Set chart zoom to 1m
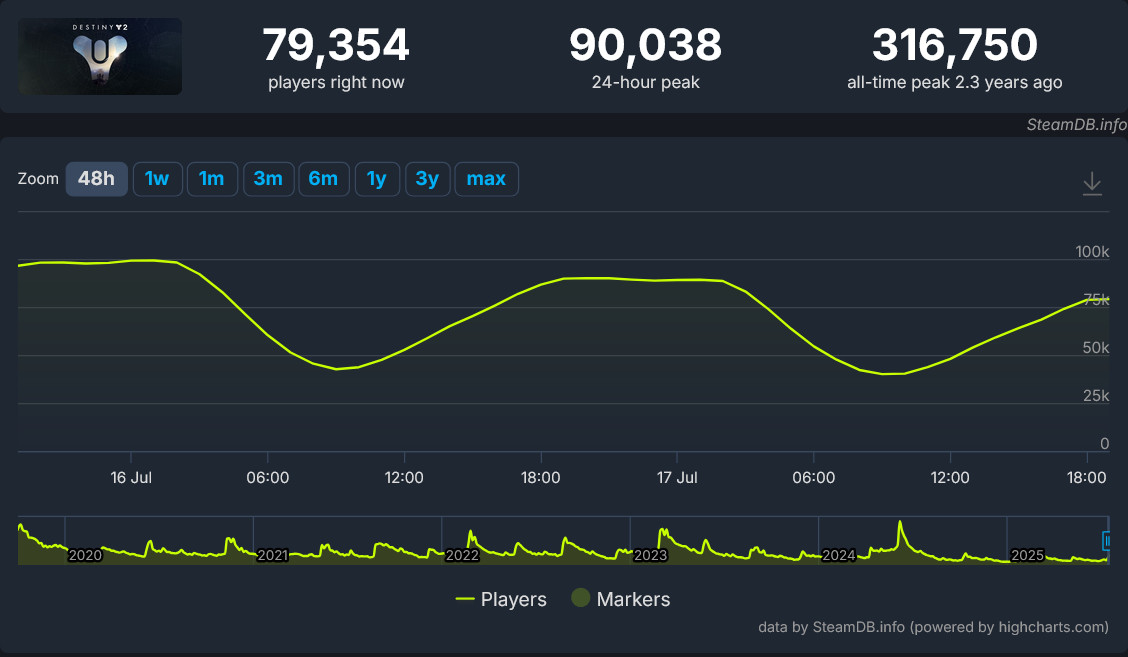The height and width of the screenshot is (657, 1128). (x=212, y=179)
